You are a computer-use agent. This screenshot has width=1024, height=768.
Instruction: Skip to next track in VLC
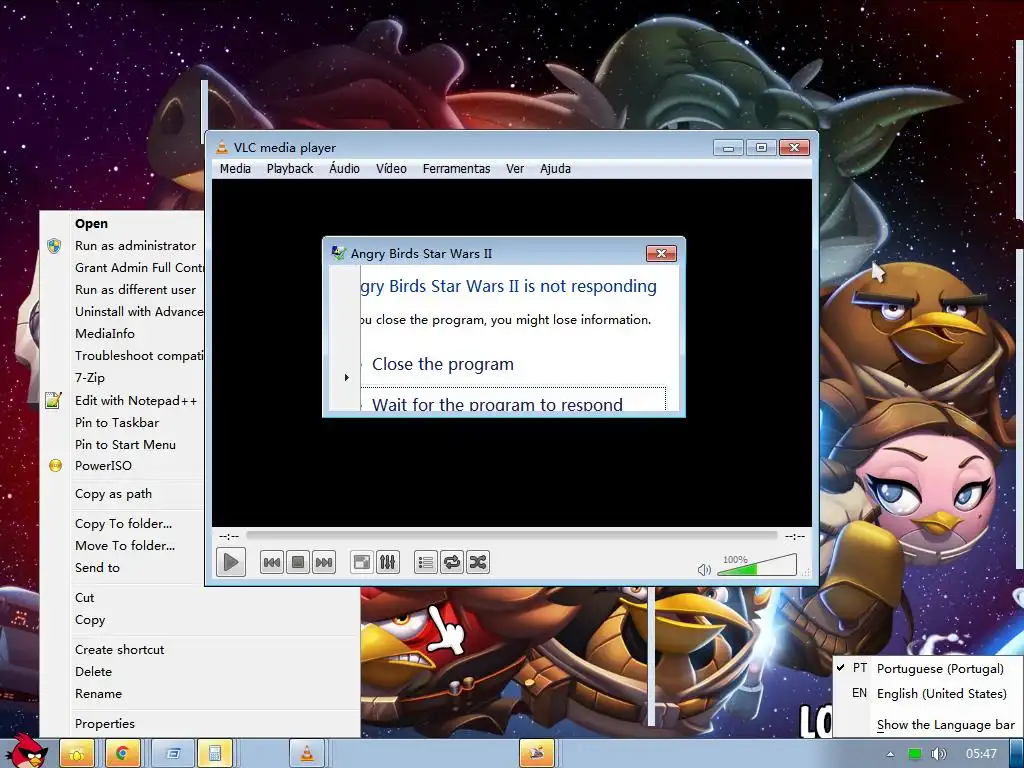(x=323, y=562)
